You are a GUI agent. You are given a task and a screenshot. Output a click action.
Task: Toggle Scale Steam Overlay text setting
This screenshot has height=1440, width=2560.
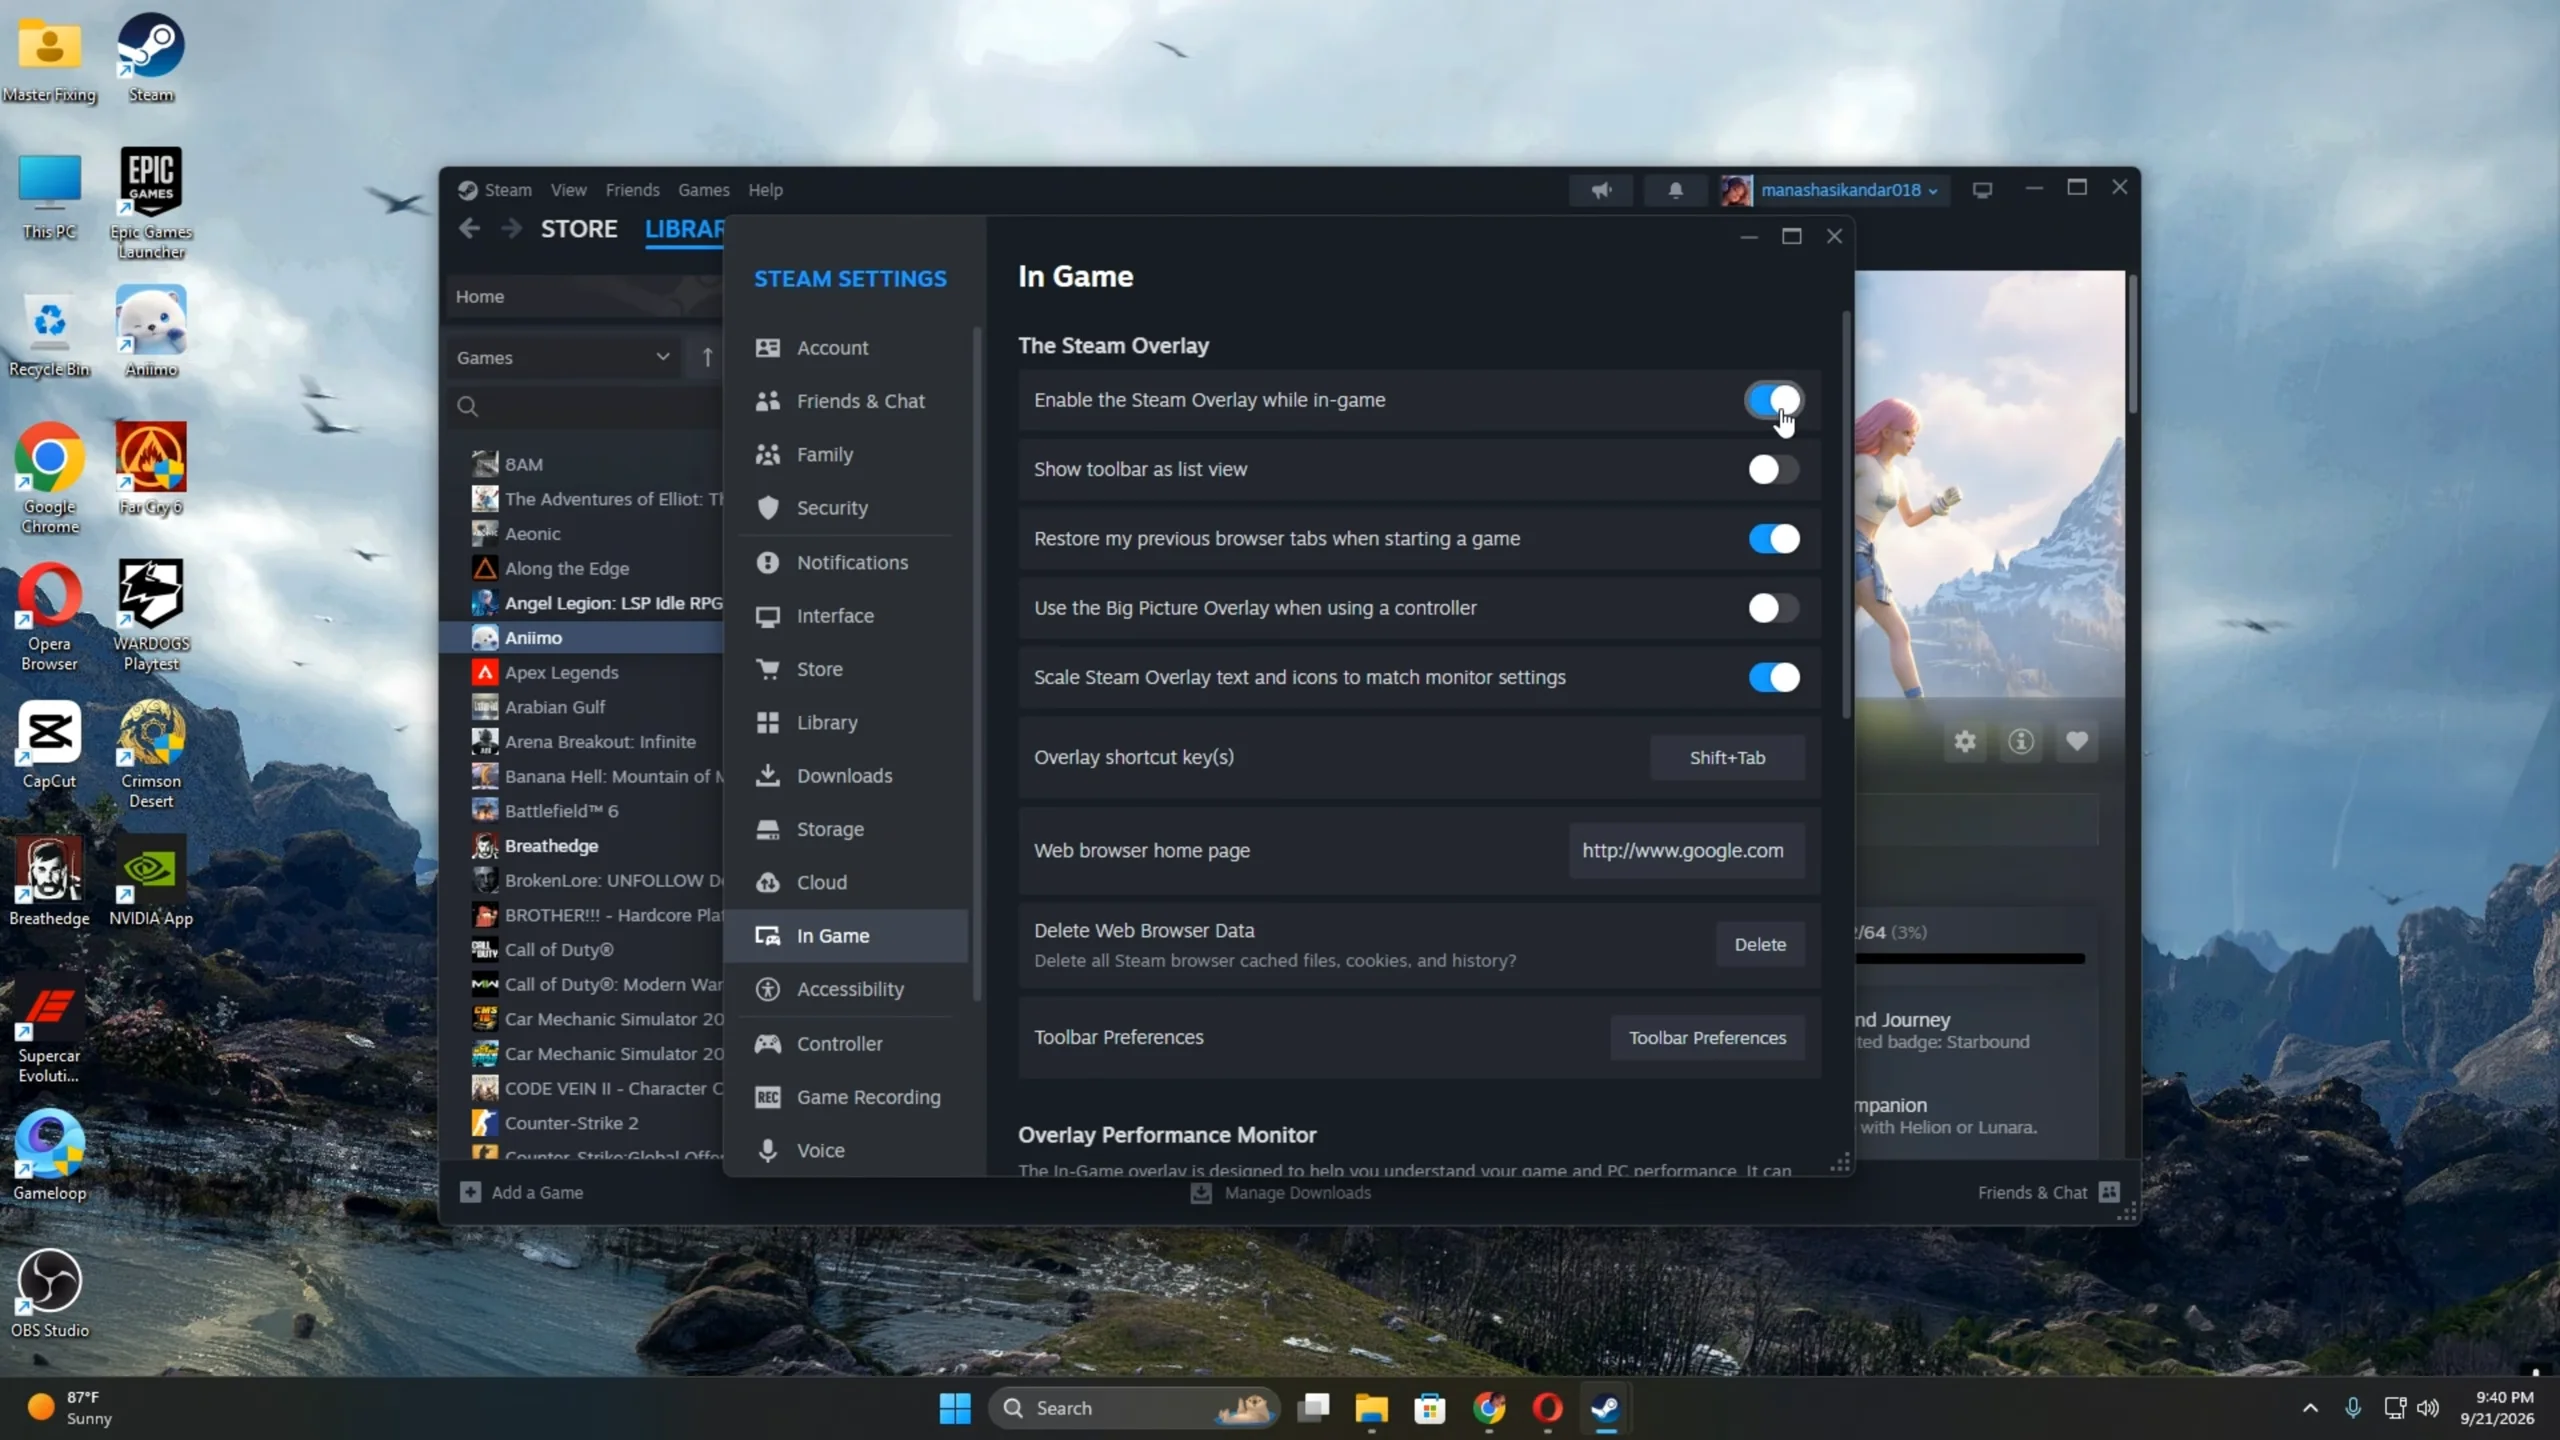(x=1774, y=677)
